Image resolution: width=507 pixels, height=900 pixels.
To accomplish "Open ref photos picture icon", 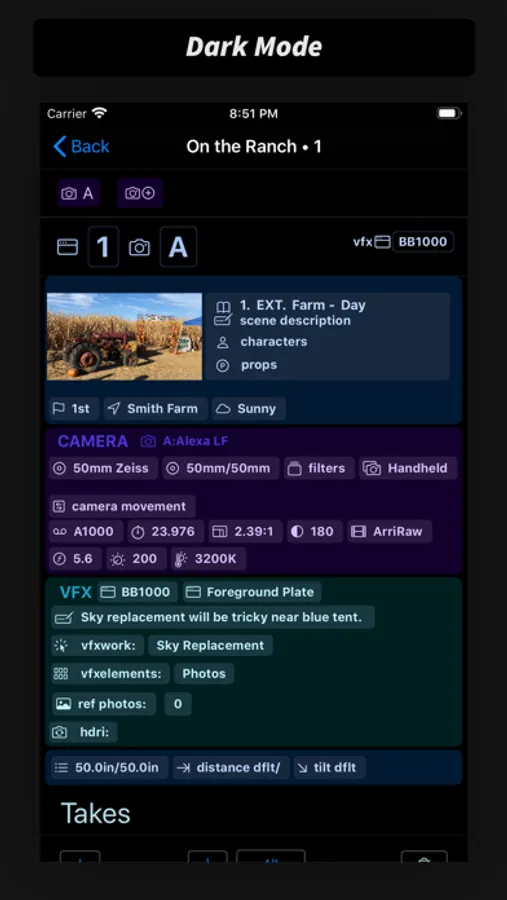I will 62,704.
